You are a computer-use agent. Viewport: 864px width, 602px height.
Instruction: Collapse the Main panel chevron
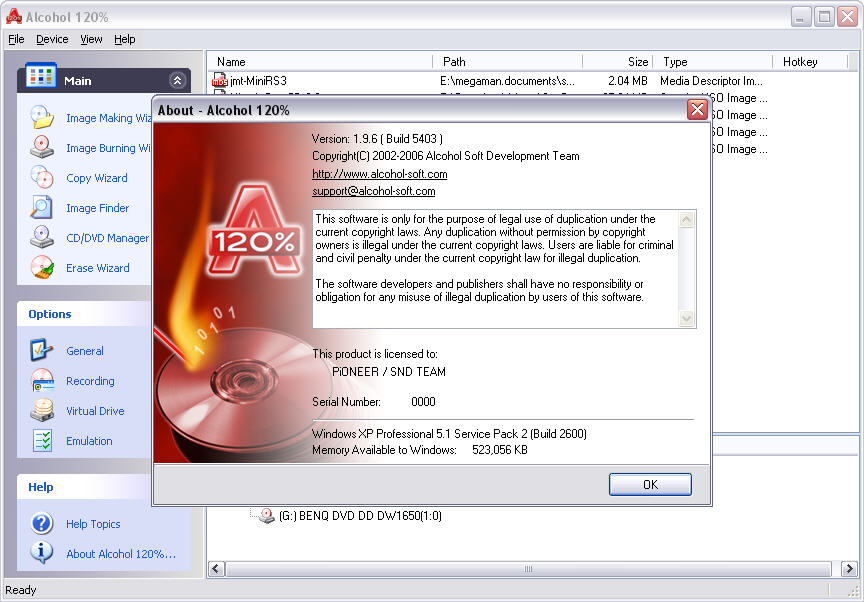click(x=177, y=81)
